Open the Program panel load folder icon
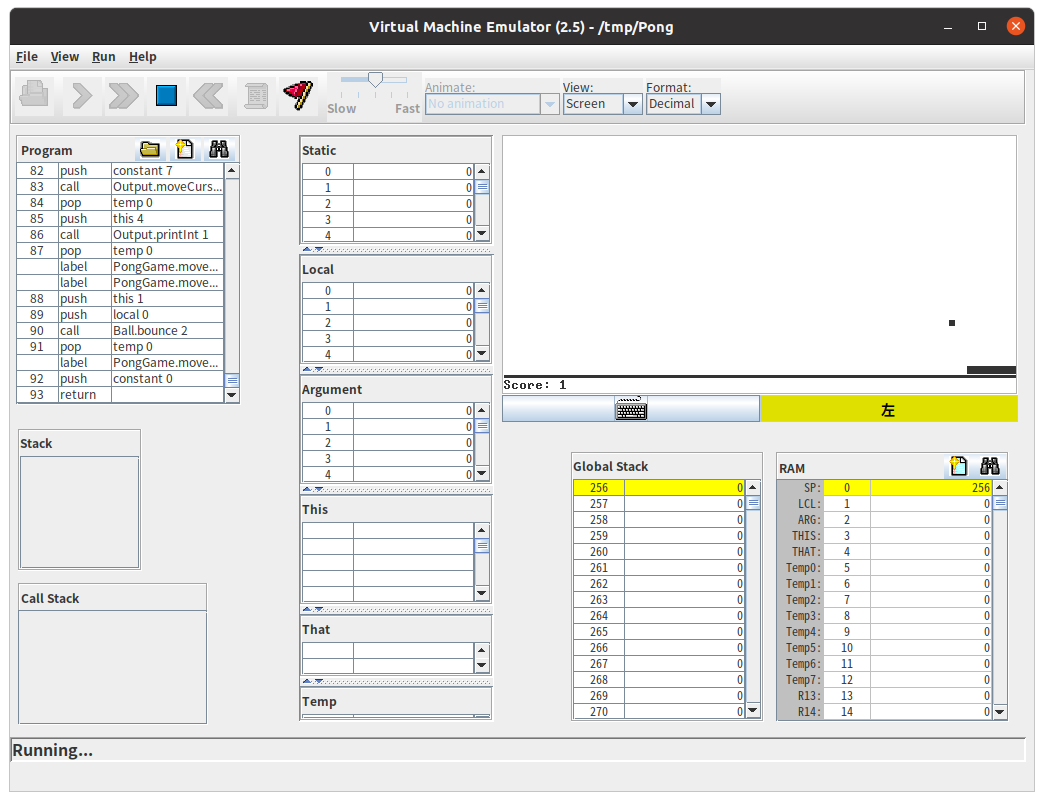The image size is (1044, 801). click(150, 150)
